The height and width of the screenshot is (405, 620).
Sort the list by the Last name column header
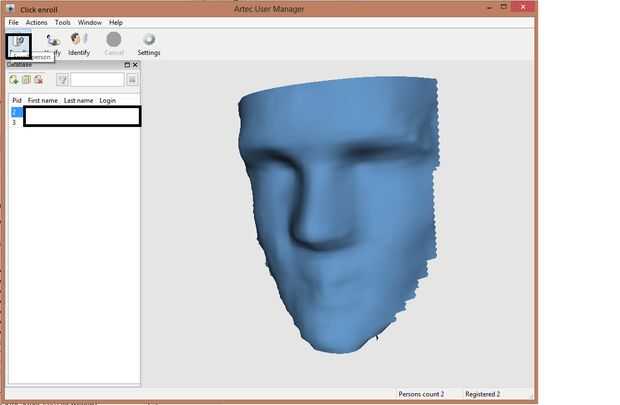(78, 100)
